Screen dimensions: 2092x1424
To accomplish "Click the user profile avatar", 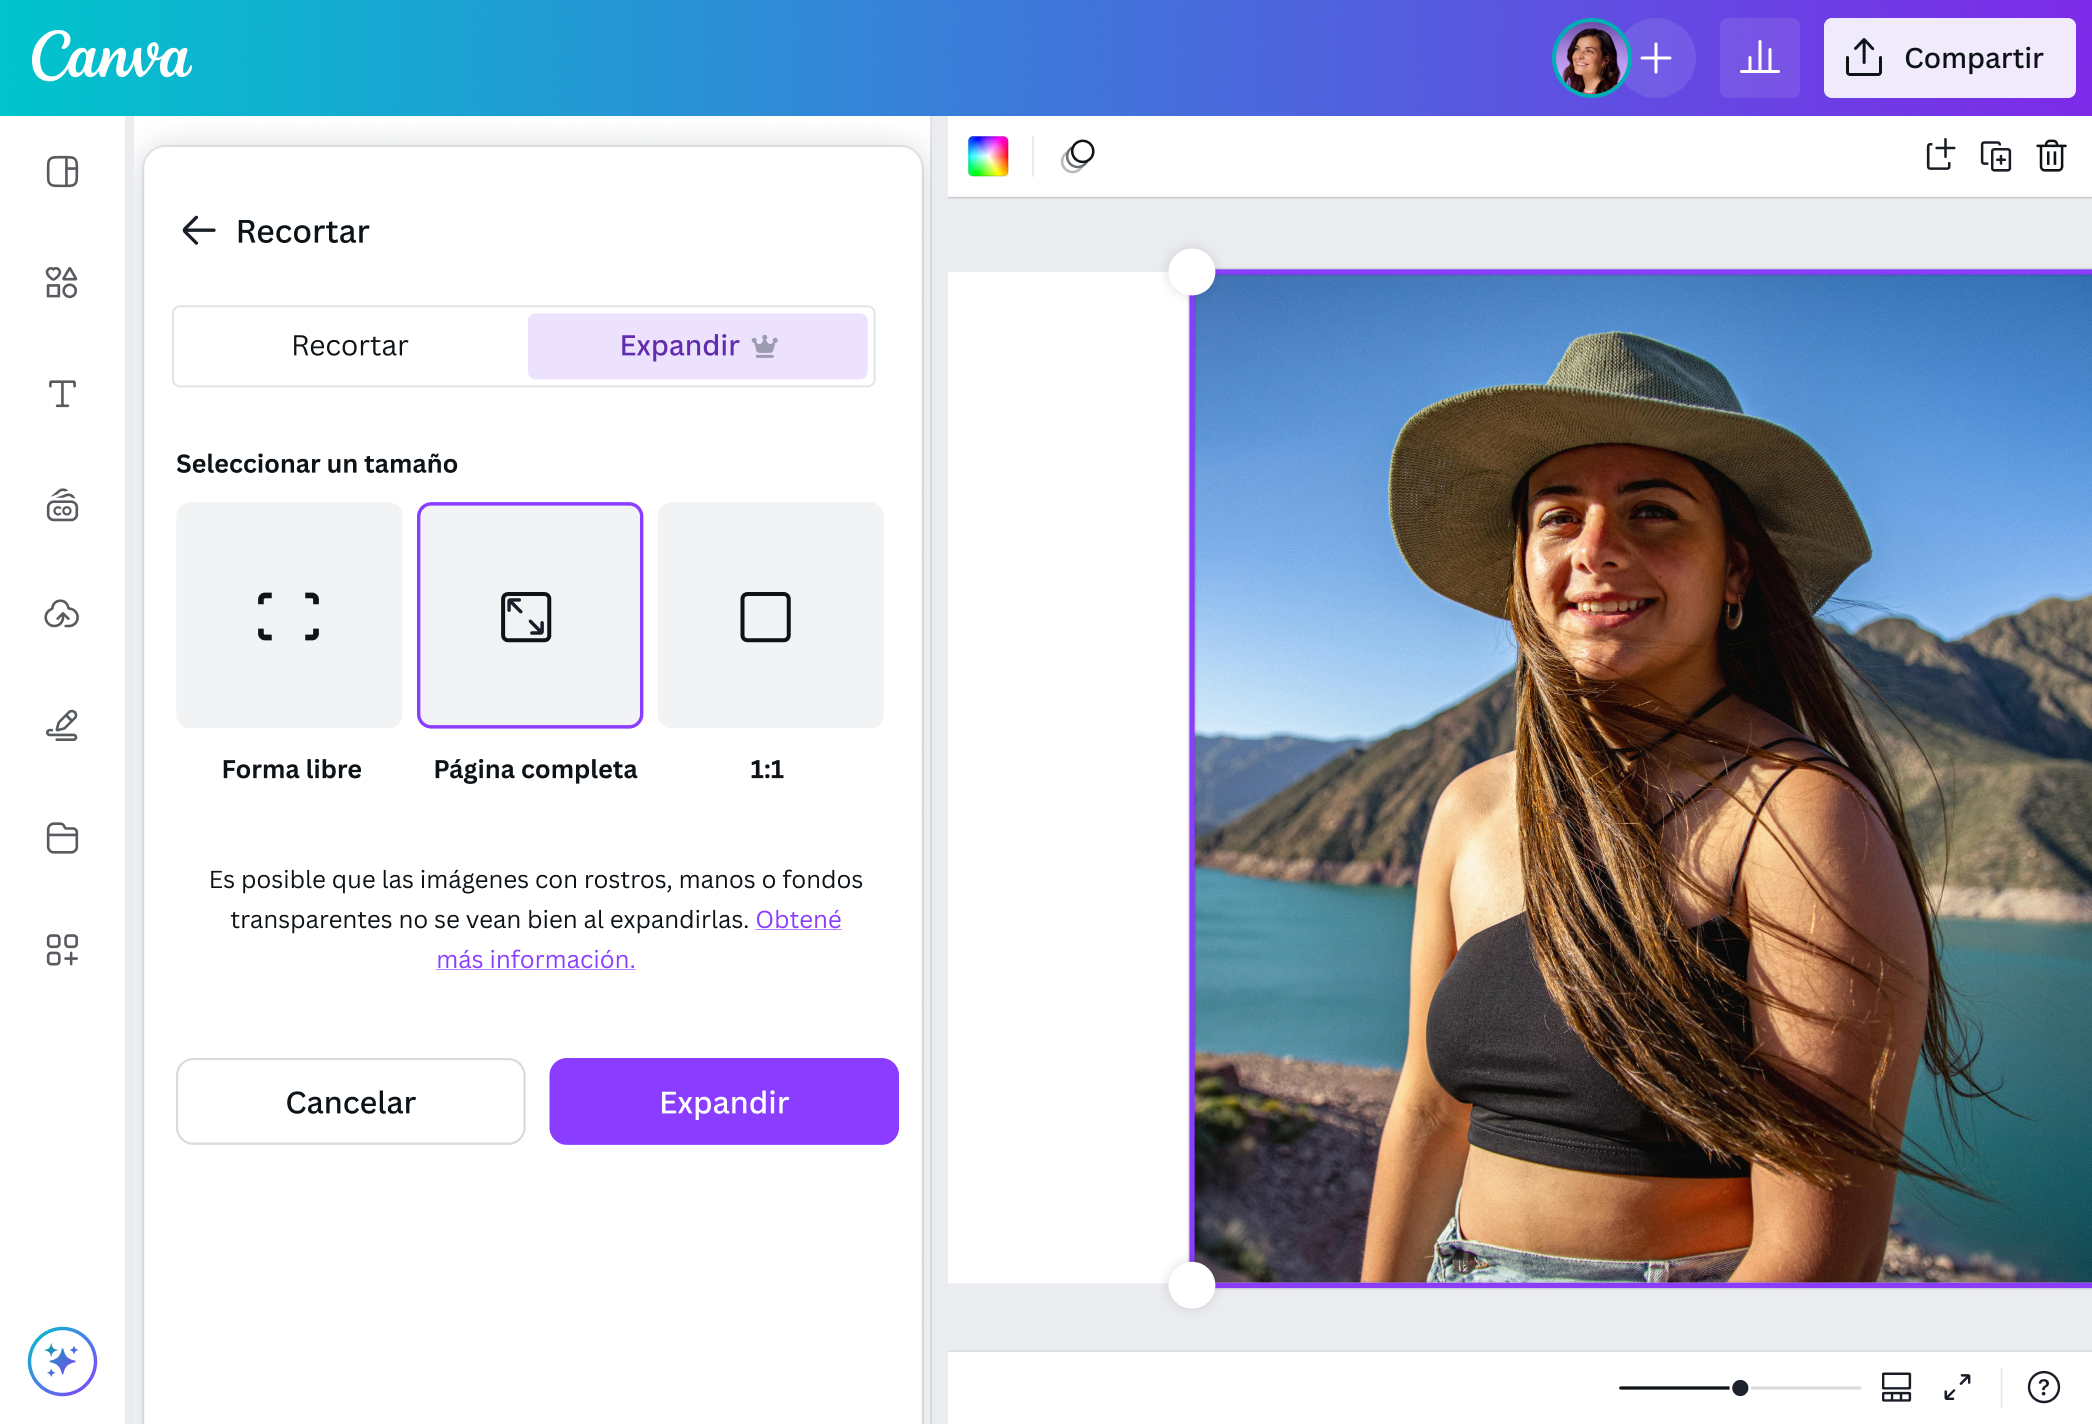I will [1590, 58].
